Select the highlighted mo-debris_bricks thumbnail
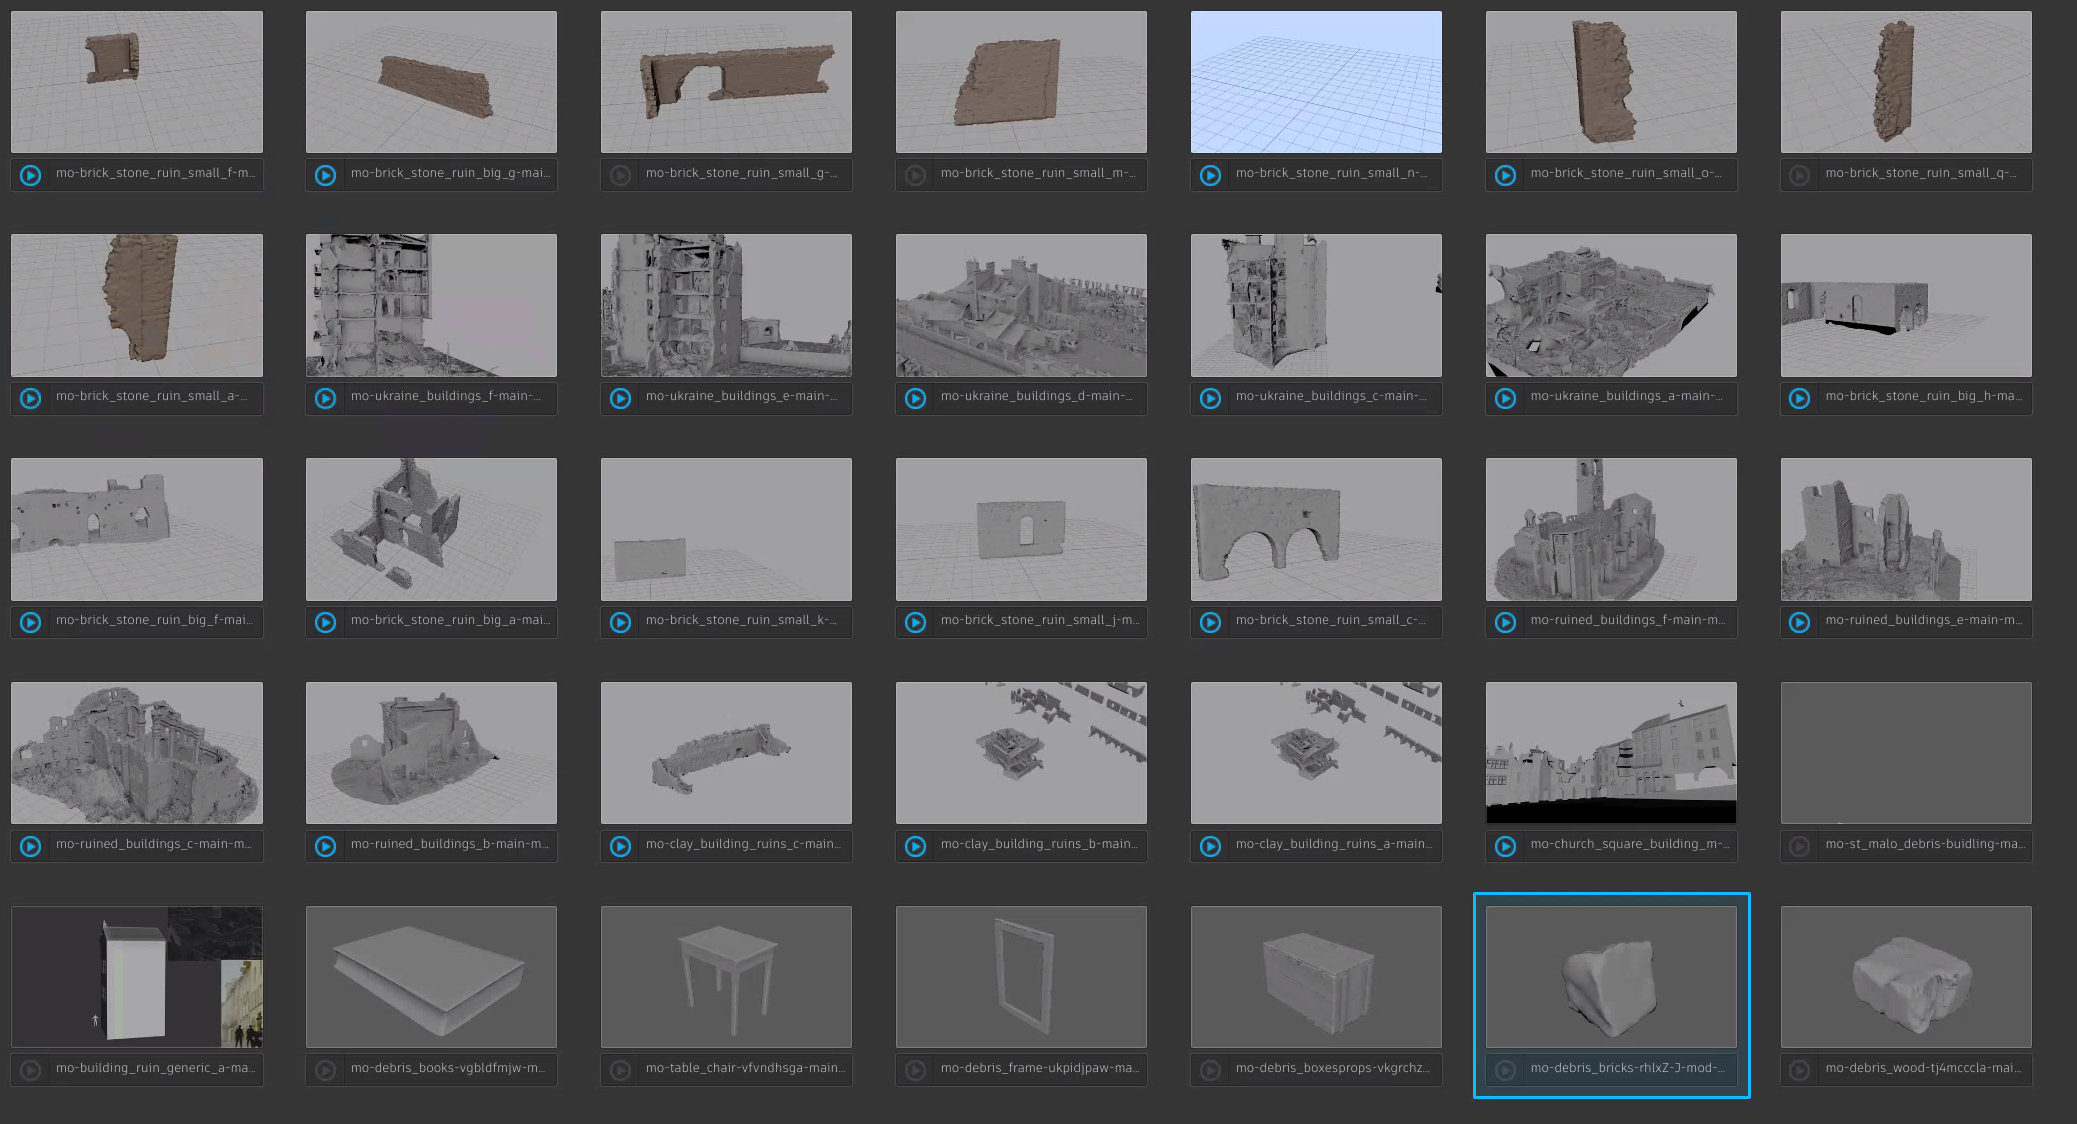This screenshot has width=2077, height=1124. point(1611,976)
